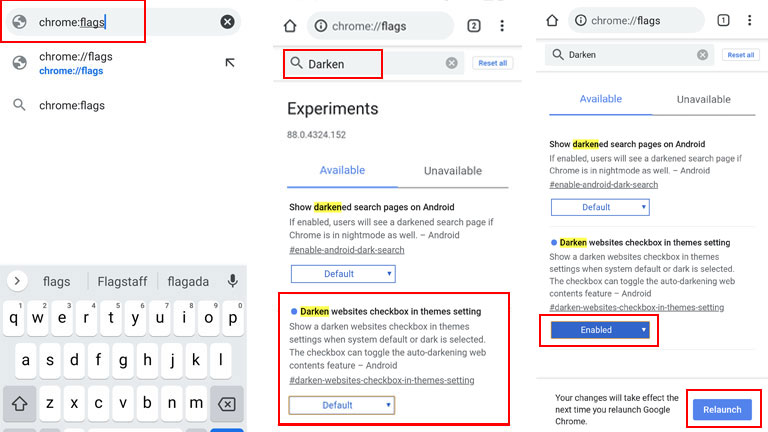Choose the 'flags' keyboard suggestion

click(56, 282)
